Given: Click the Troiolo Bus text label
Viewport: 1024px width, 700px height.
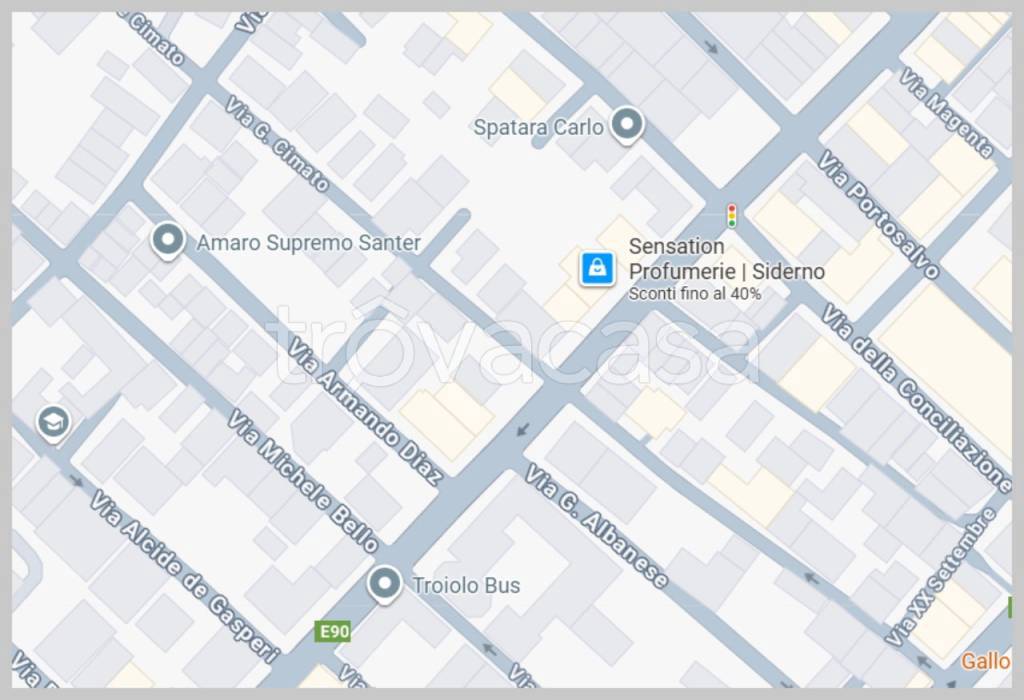Looking at the screenshot, I should click(x=466, y=585).
